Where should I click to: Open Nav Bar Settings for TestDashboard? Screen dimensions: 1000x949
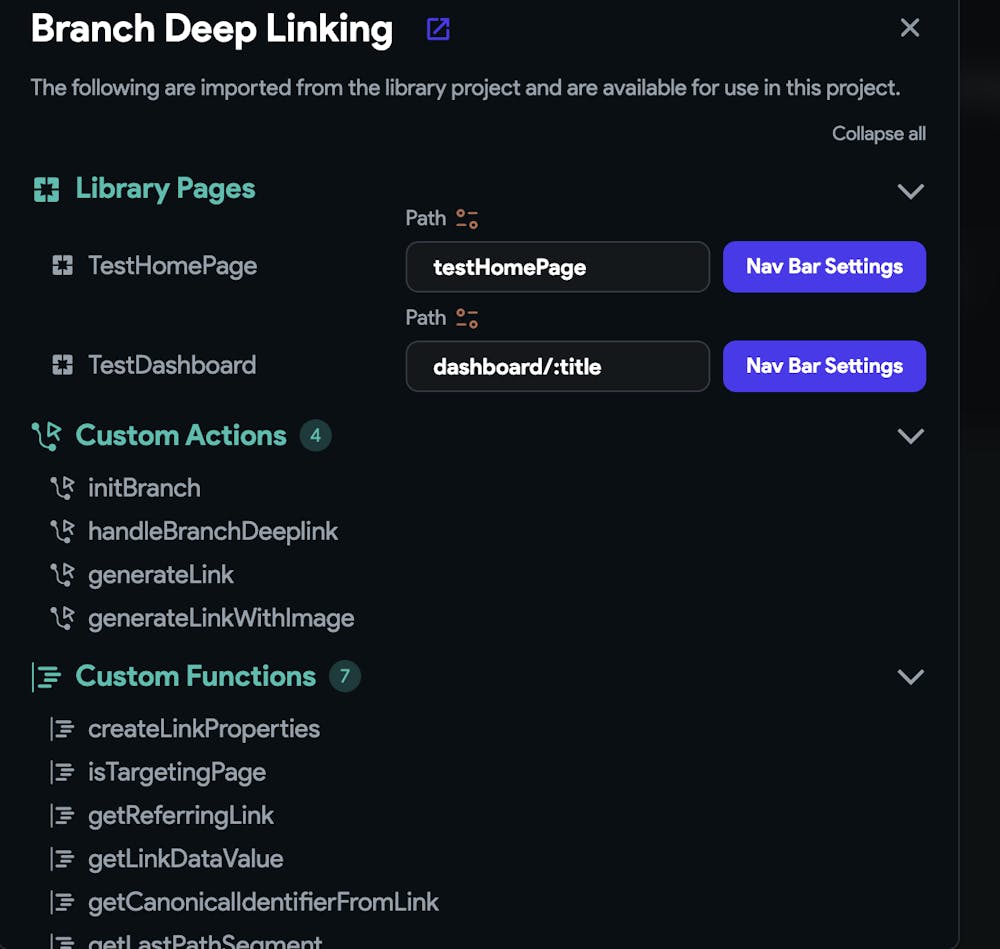tap(824, 366)
